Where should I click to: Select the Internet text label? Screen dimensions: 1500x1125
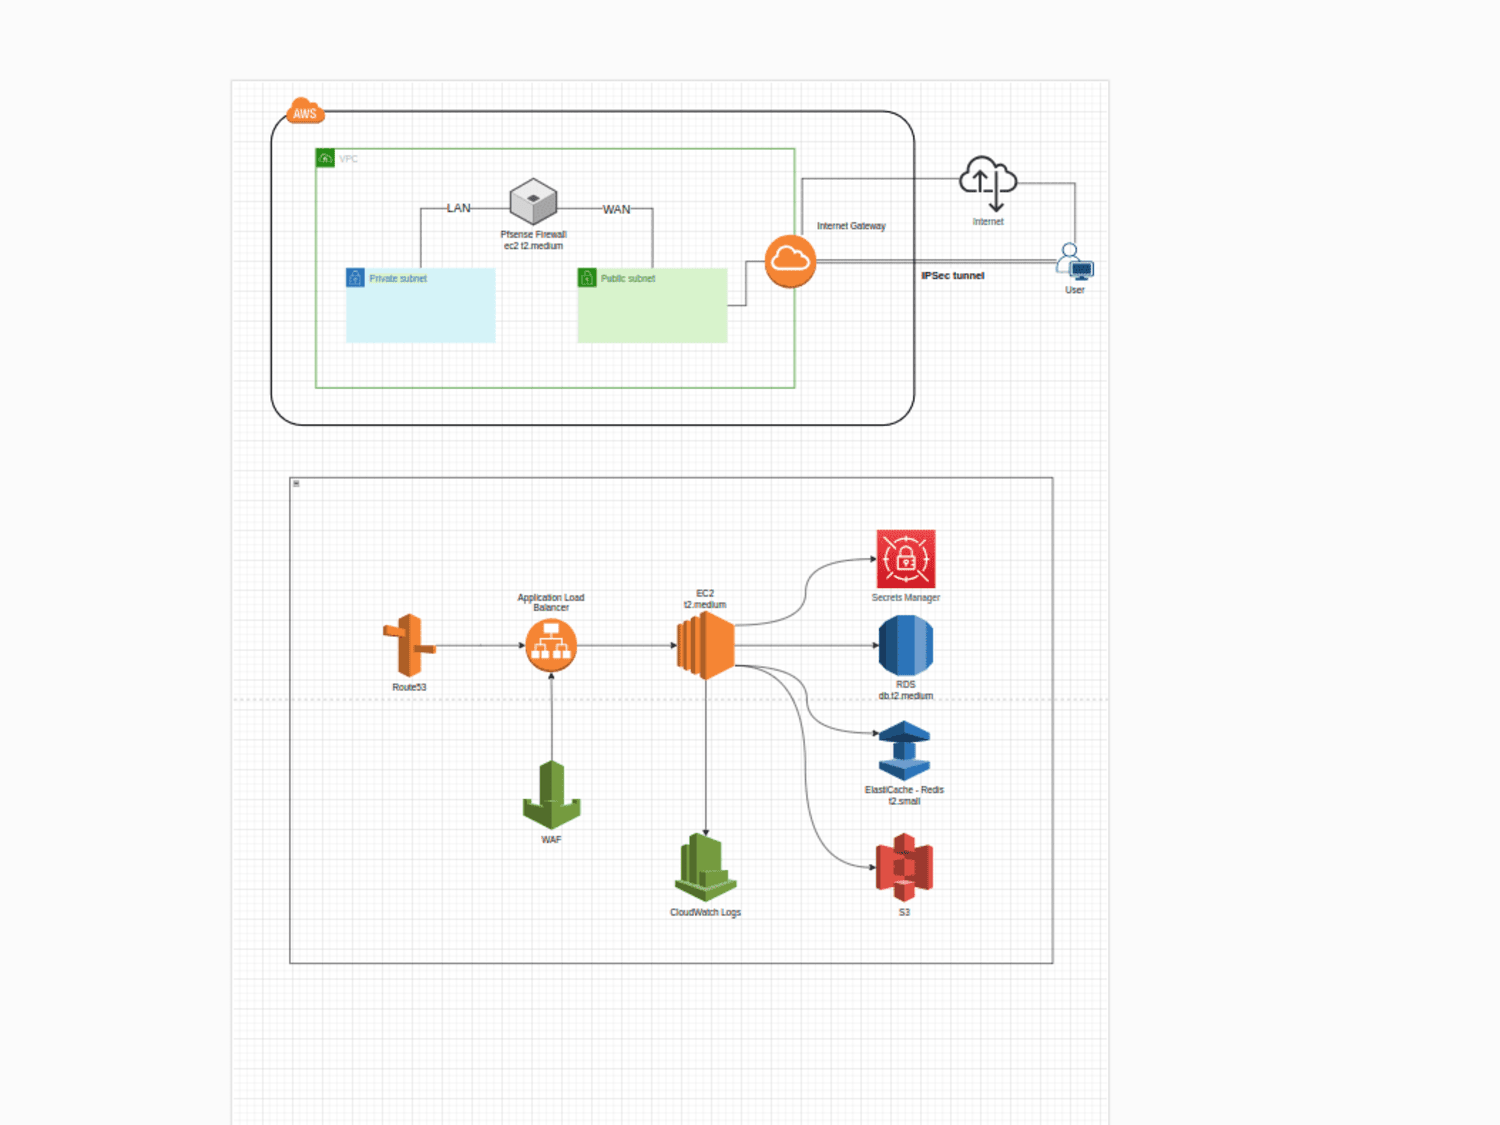tap(988, 222)
